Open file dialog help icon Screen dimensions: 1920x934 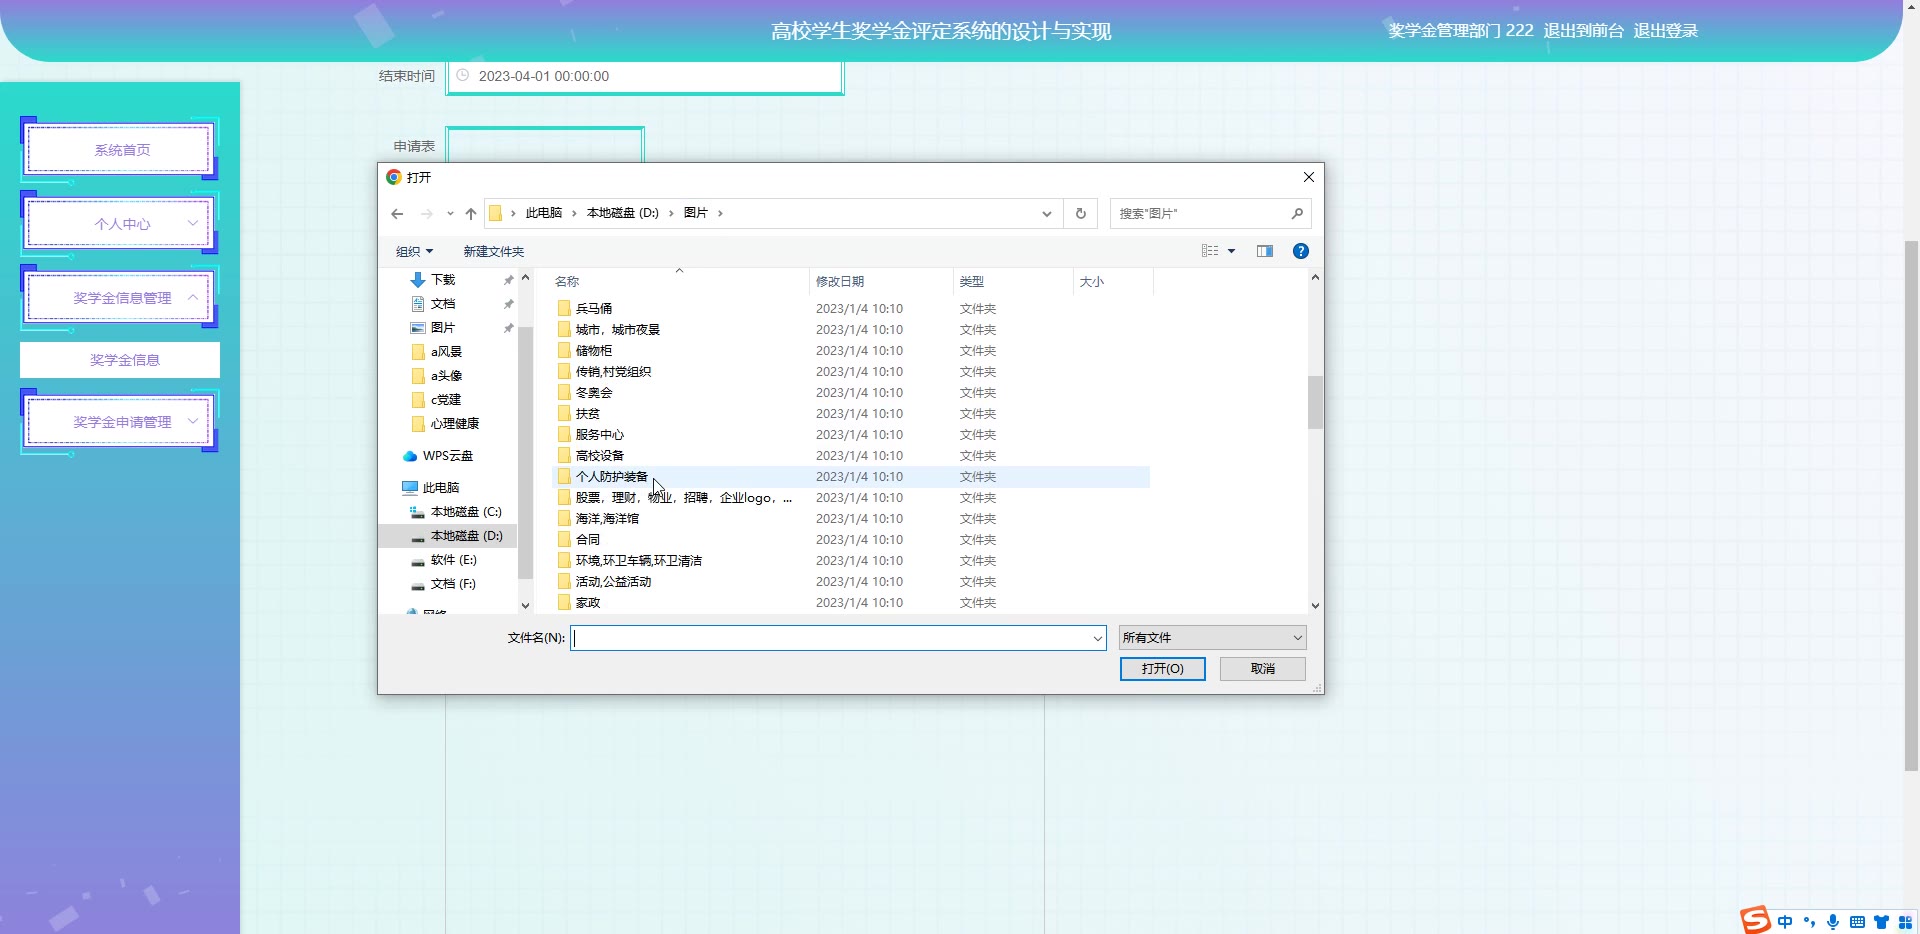pyautogui.click(x=1300, y=251)
